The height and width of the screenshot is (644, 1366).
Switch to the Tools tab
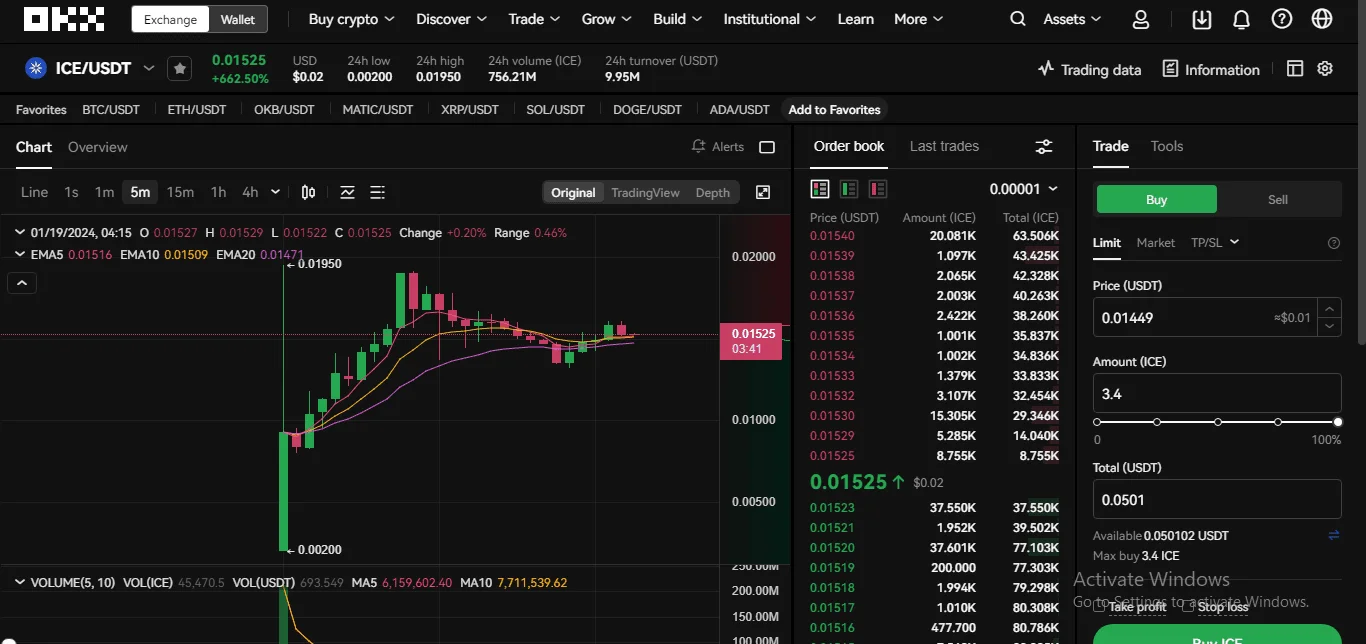1167,146
